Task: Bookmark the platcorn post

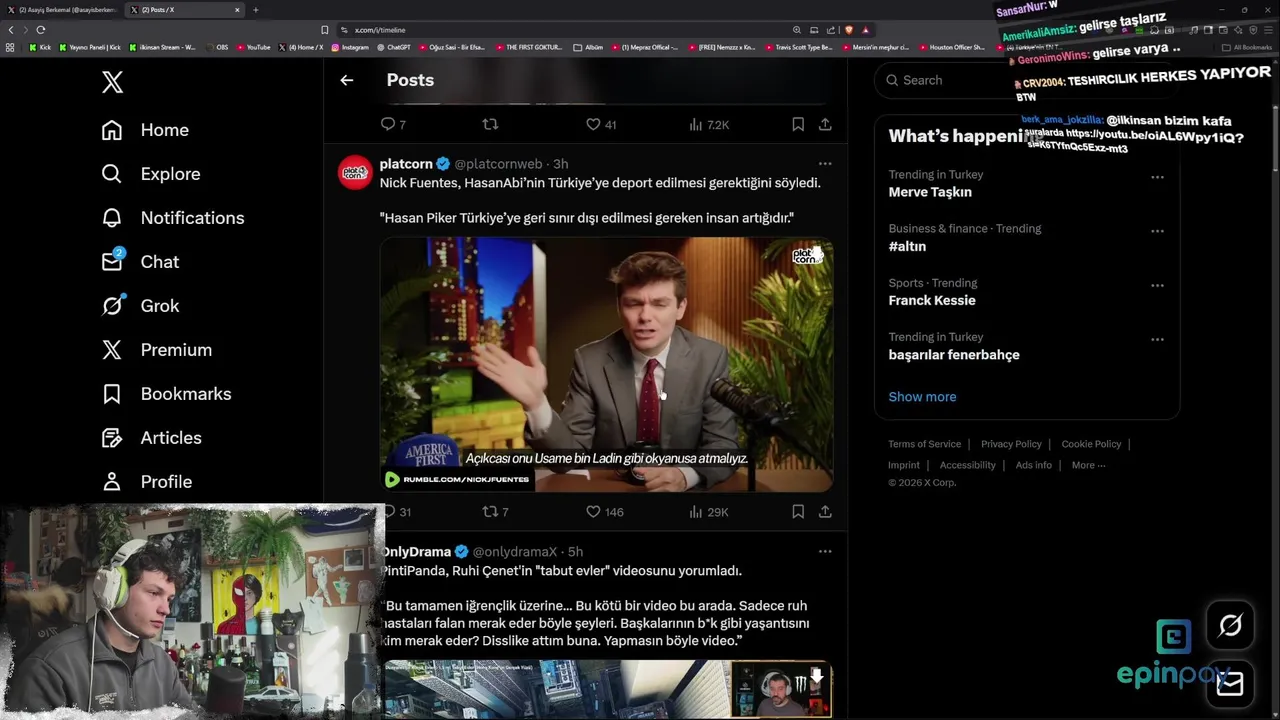Action: (798, 511)
